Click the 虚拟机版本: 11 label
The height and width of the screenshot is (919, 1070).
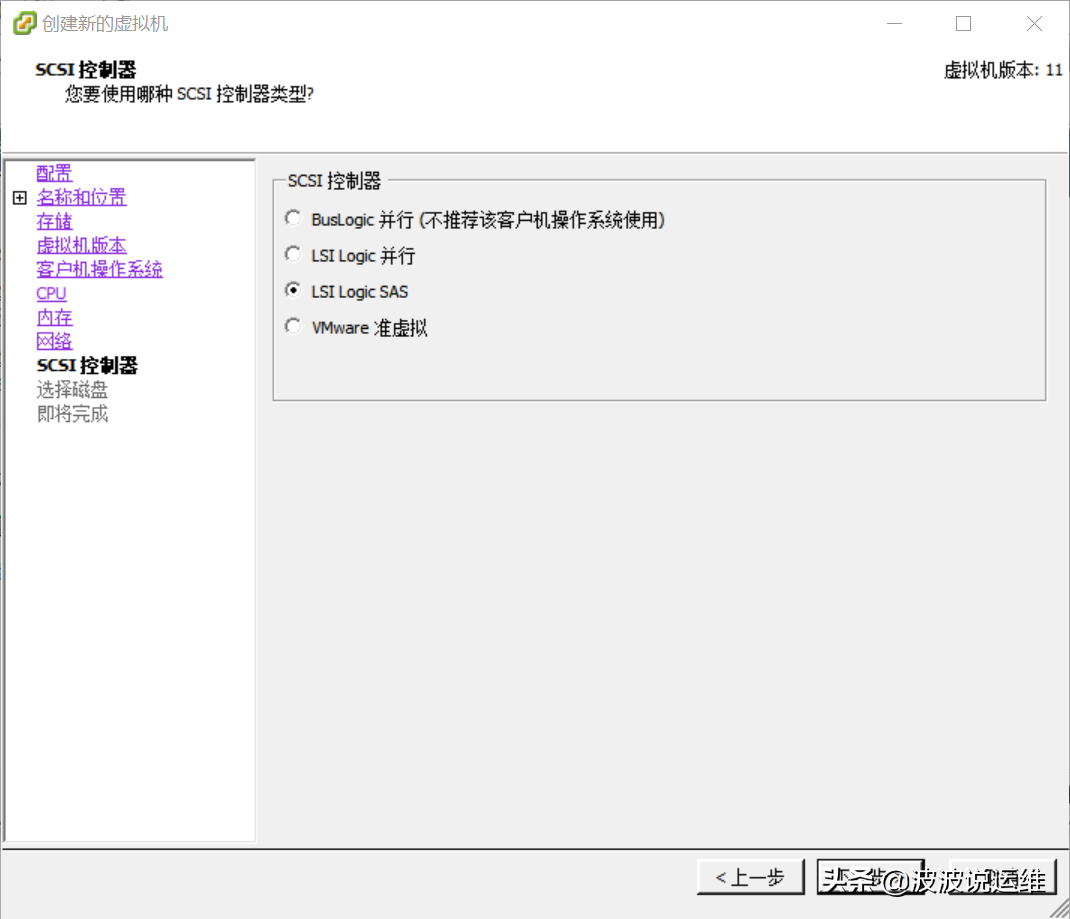[x=1003, y=70]
